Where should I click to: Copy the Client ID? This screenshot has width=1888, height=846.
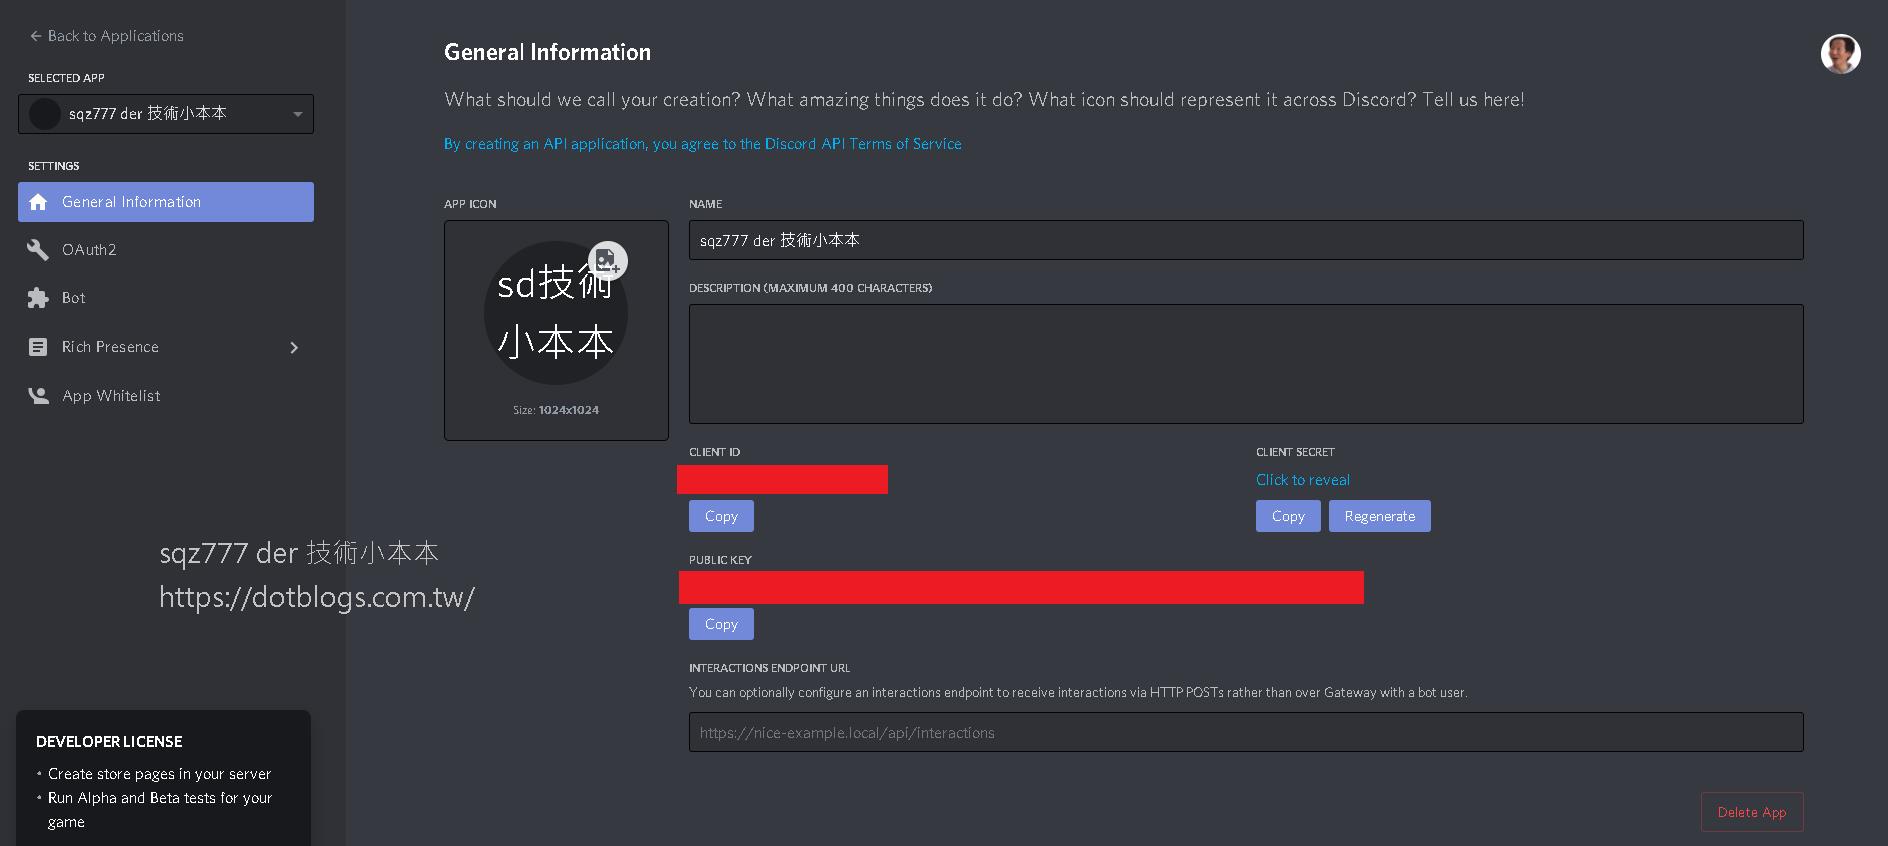pos(721,516)
